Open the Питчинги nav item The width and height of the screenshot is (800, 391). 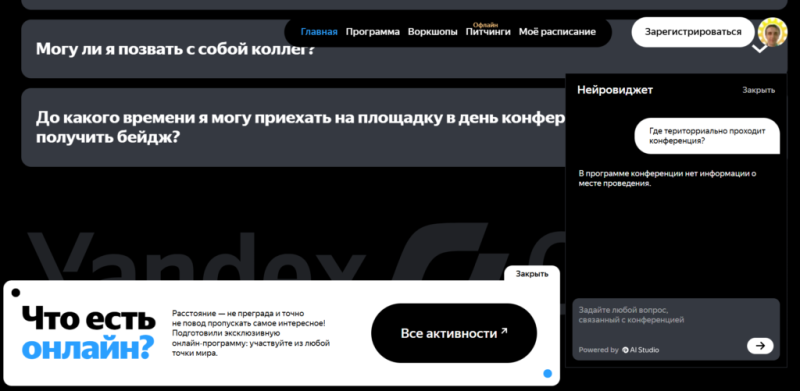coord(488,32)
